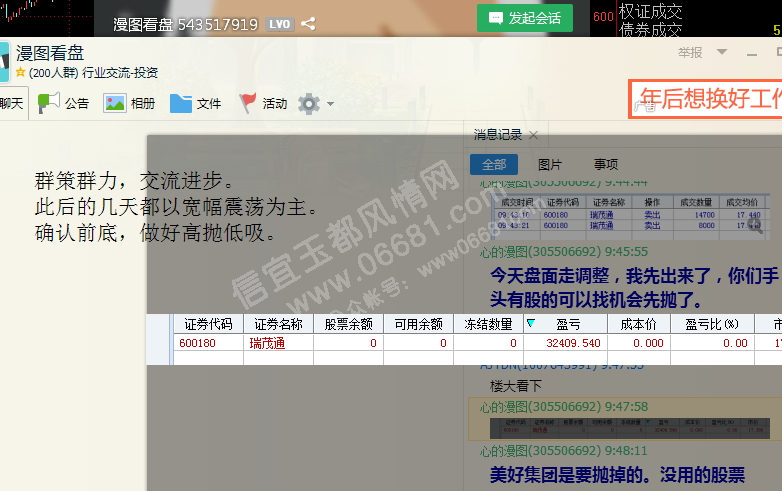Click the 股票余额 column header

(349, 324)
